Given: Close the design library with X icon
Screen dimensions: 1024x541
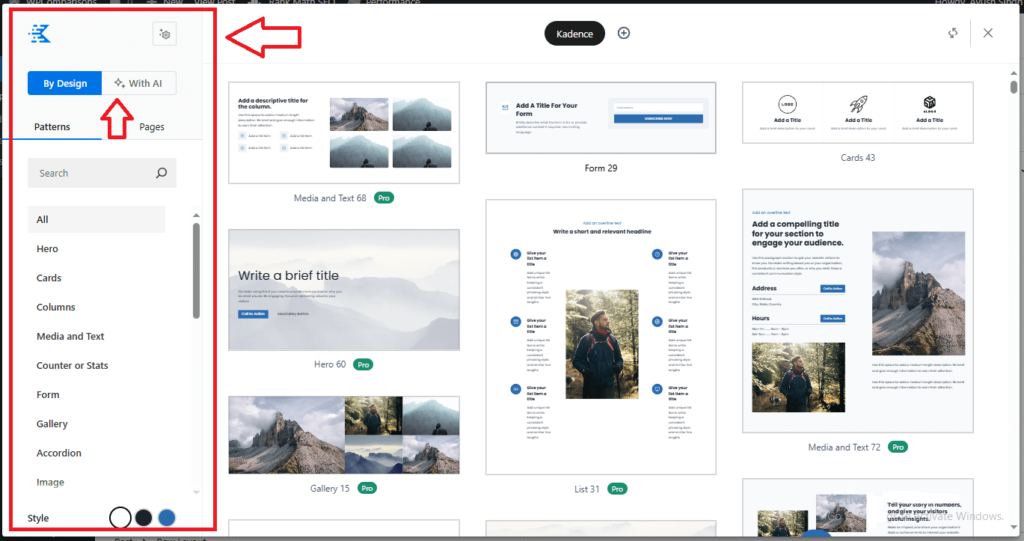Looking at the screenshot, I should coord(988,33).
